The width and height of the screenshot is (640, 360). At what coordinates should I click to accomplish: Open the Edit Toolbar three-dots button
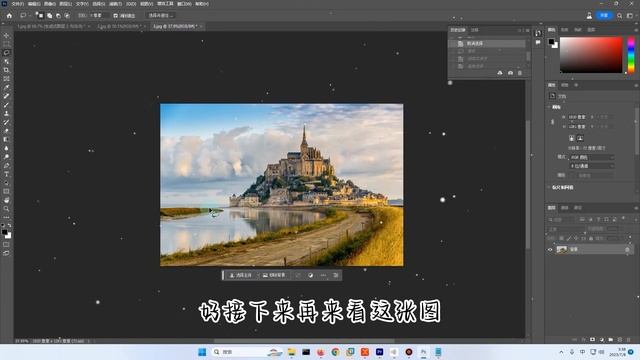click(x=6, y=217)
